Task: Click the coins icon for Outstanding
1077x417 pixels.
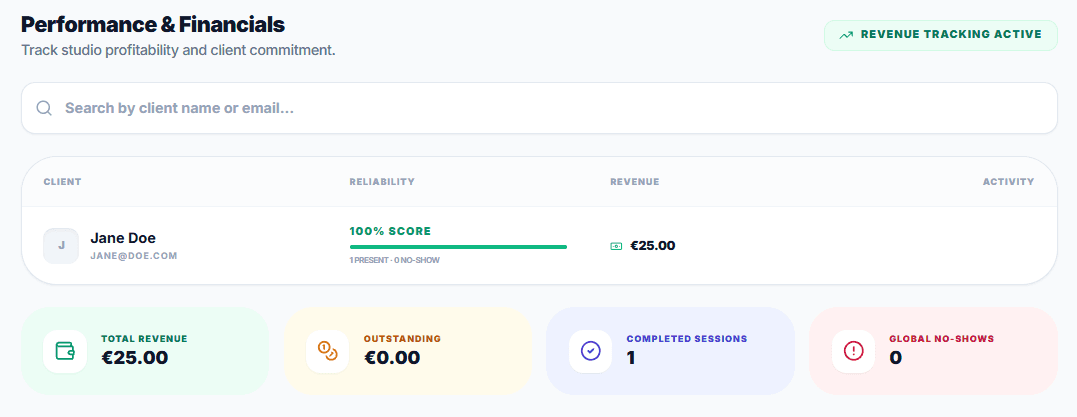Action: tap(327, 351)
